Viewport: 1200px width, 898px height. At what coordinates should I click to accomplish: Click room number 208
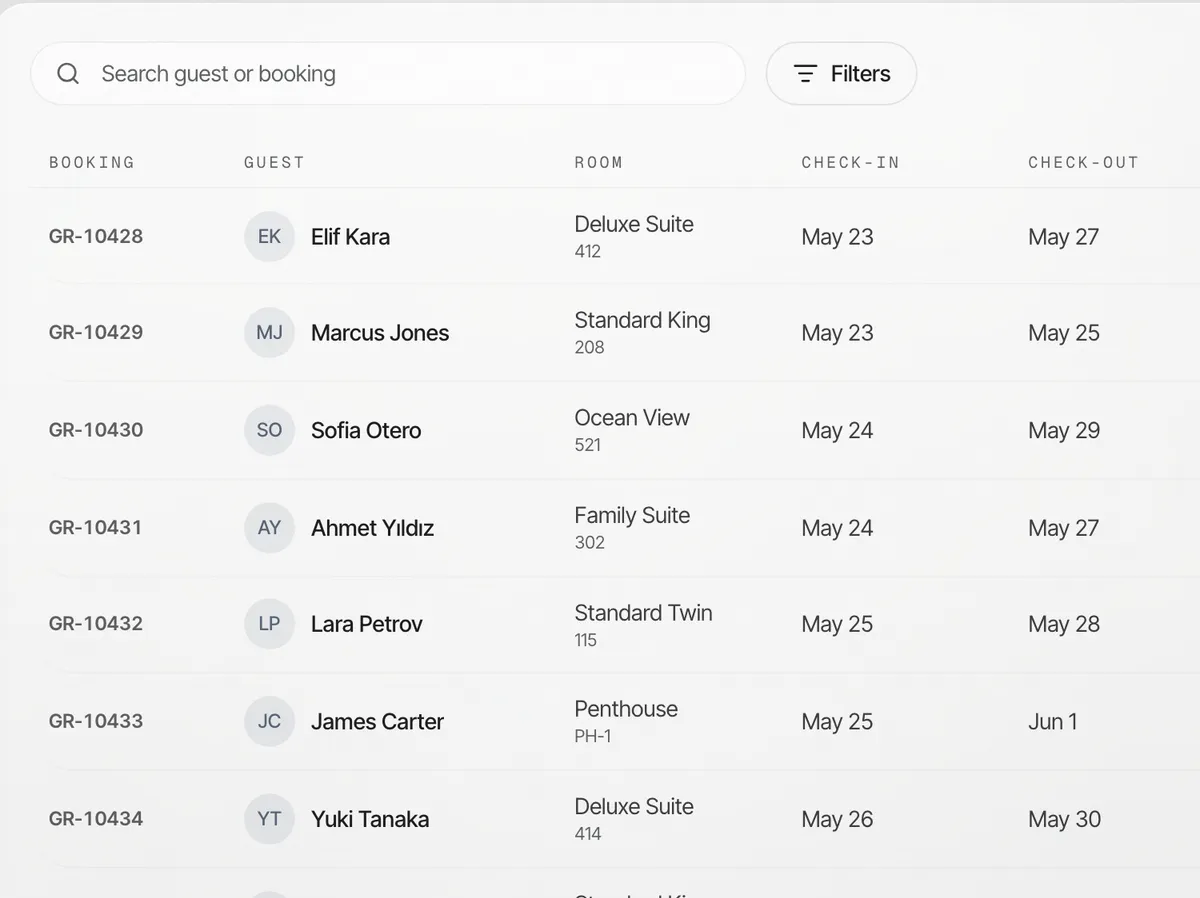(x=589, y=347)
